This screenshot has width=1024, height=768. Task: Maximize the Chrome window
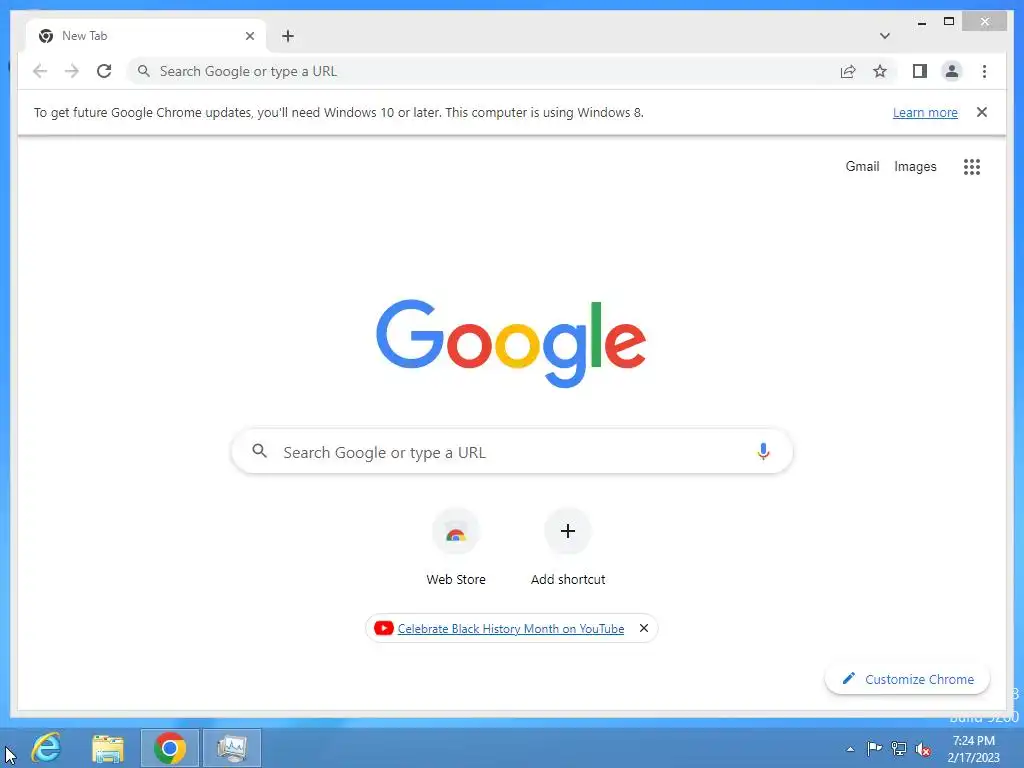click(x=949, y=22)
